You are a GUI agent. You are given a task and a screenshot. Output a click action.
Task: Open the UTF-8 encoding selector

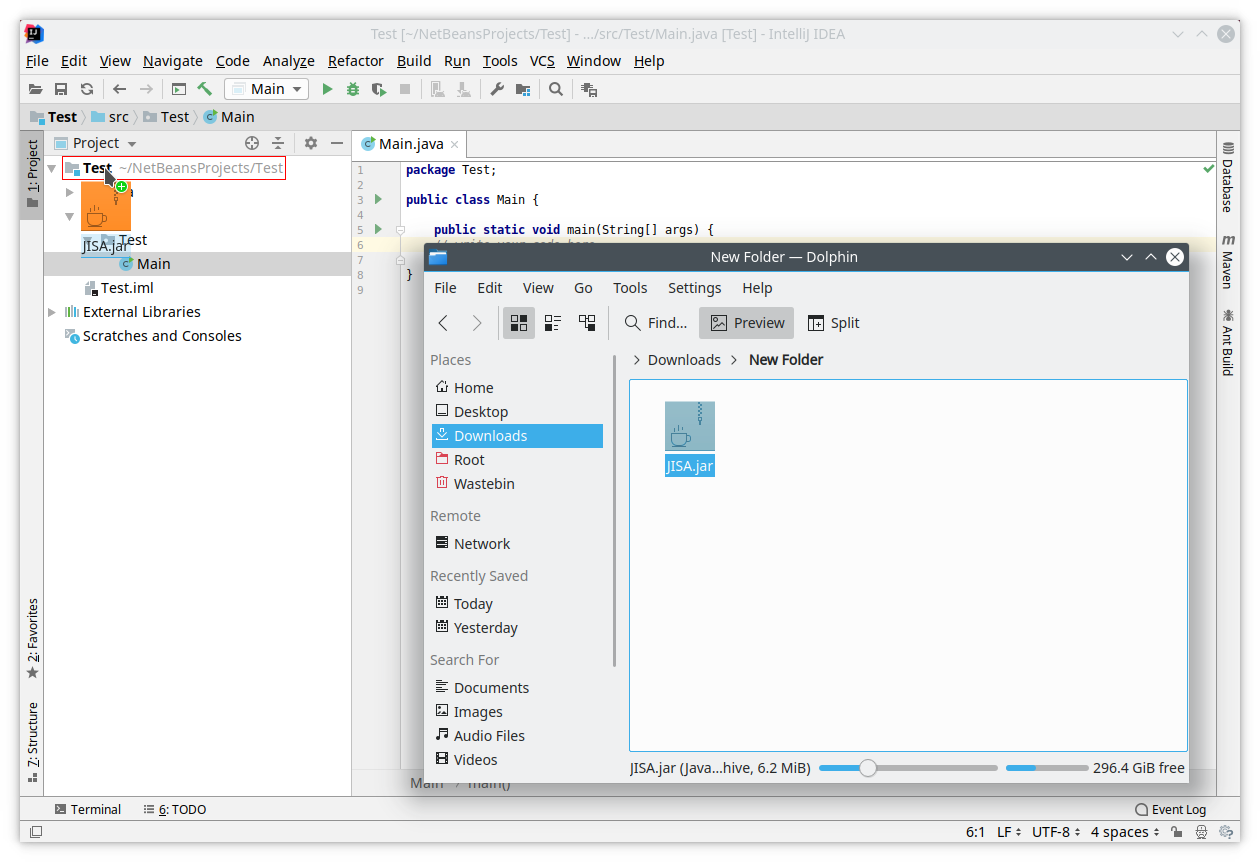1056,832
